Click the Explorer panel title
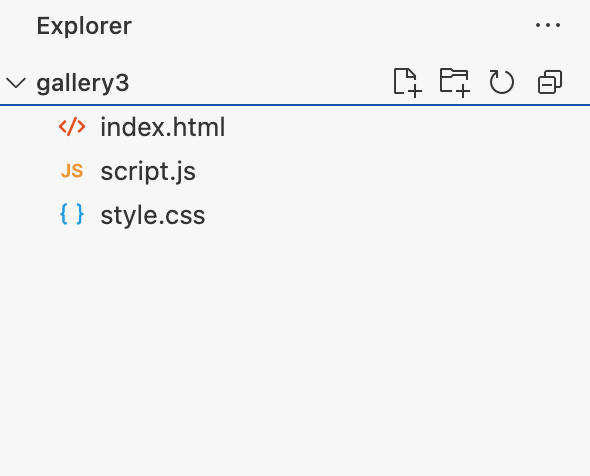Viewport: 590px width, 476px height. tap(84, 26)
